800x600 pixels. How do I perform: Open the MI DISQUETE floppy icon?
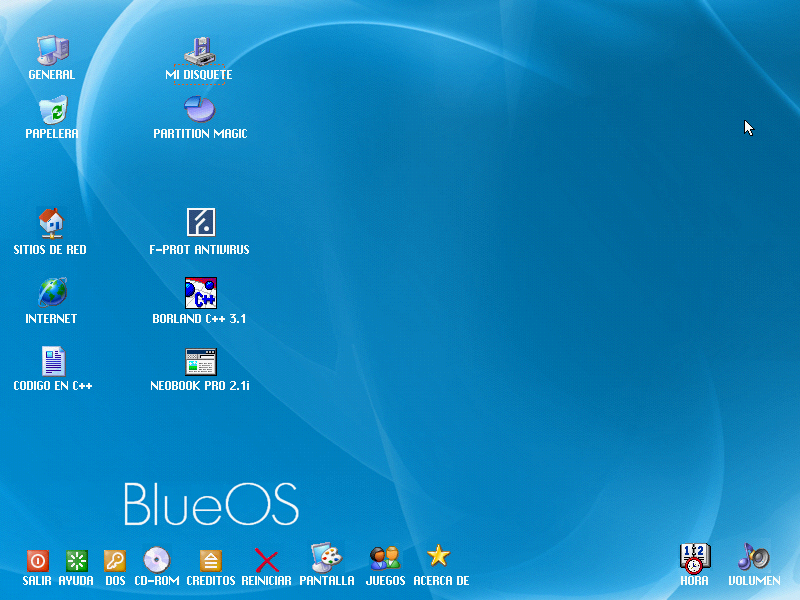tap(199, 51)
